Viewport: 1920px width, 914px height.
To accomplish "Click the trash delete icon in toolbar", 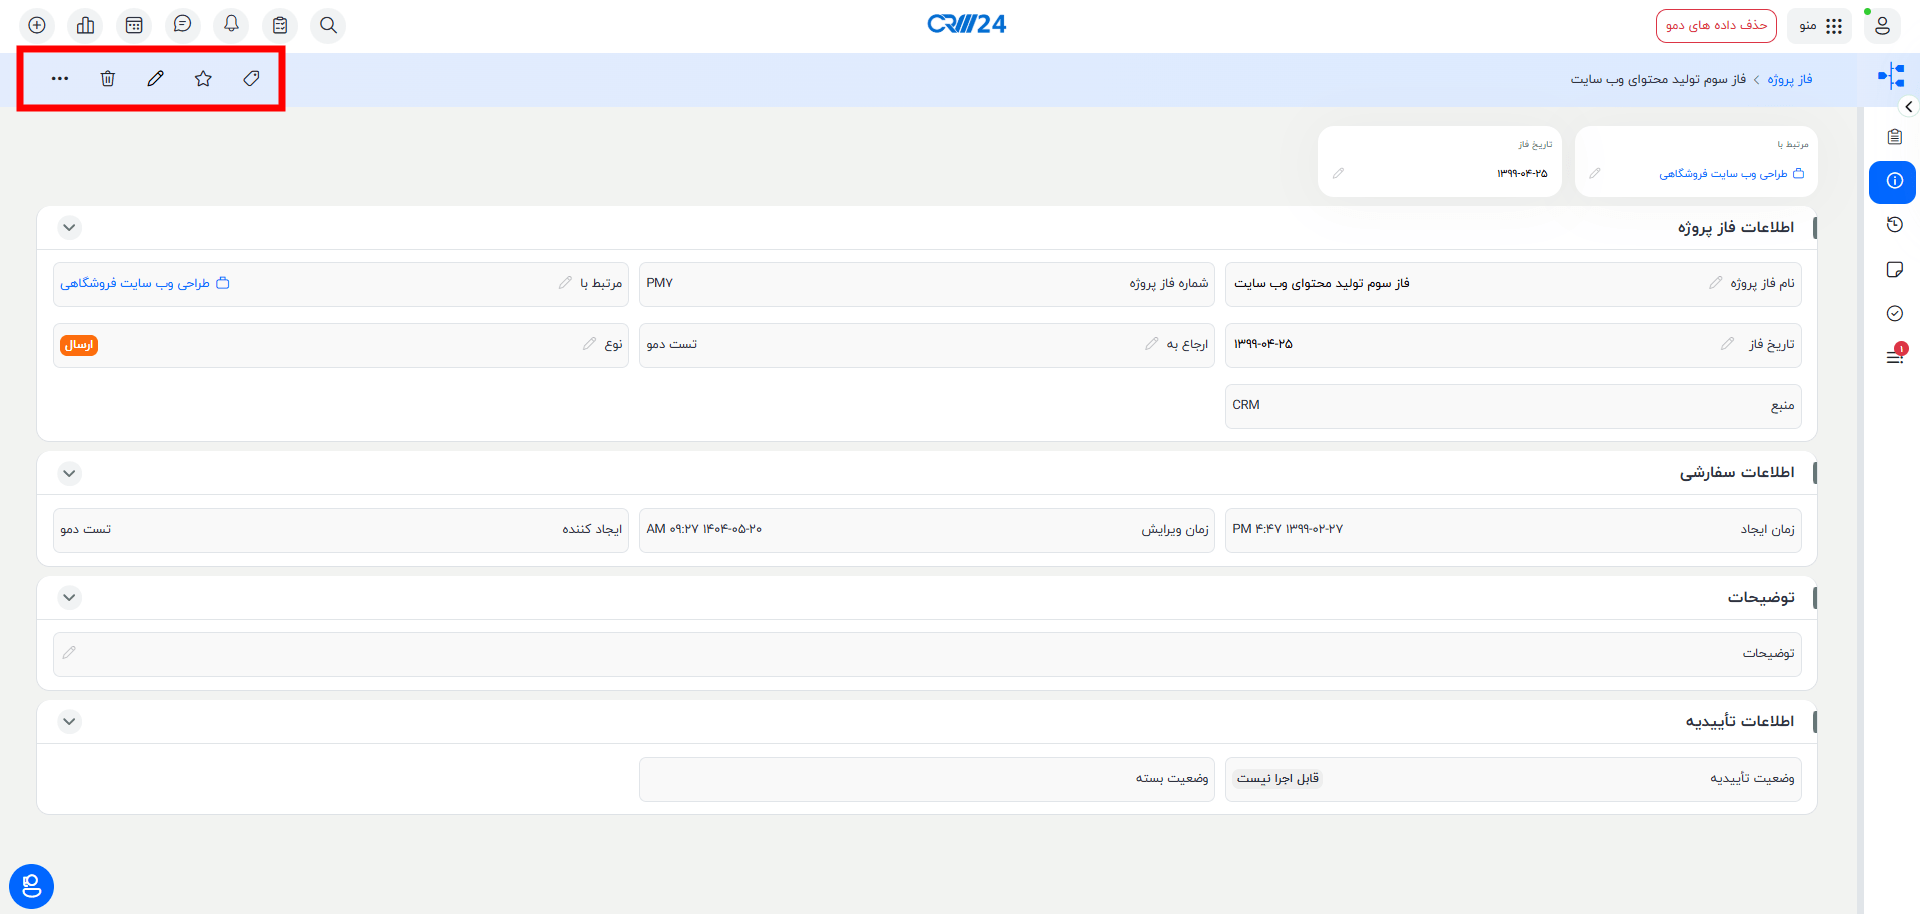I will [108, 78].
